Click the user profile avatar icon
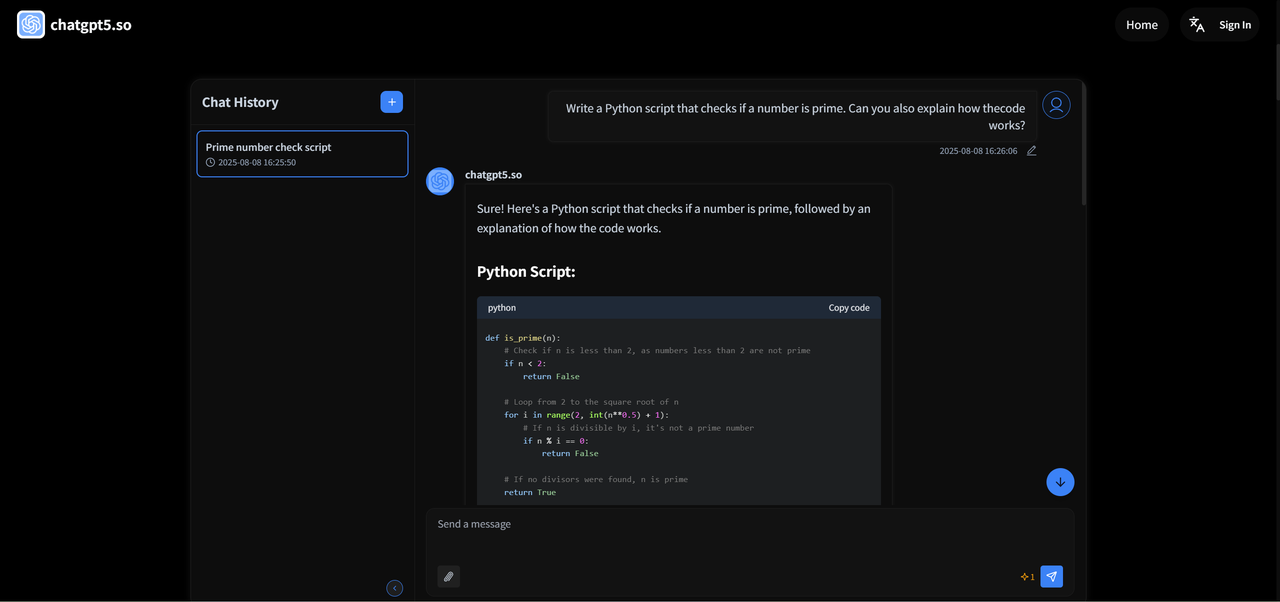1280x602 pixels. tap(1056, 105)
